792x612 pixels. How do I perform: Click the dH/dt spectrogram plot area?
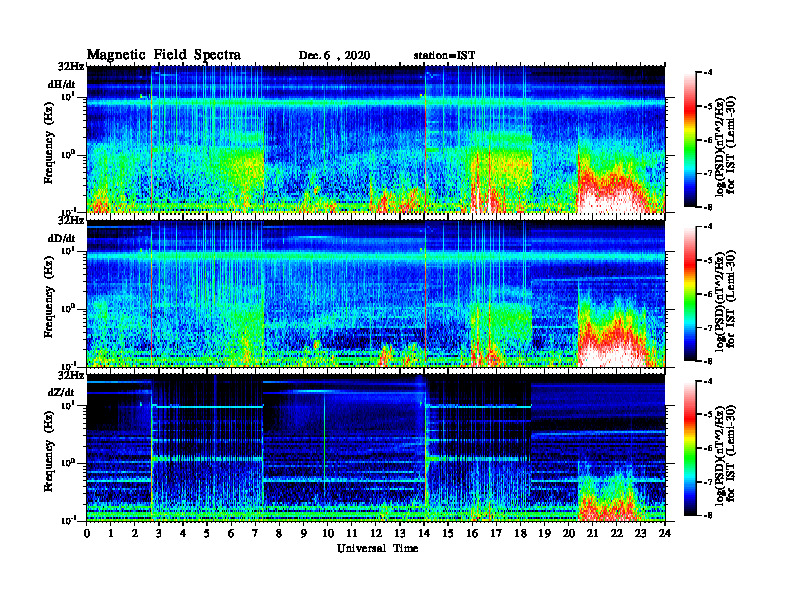(x=376, y=139)
